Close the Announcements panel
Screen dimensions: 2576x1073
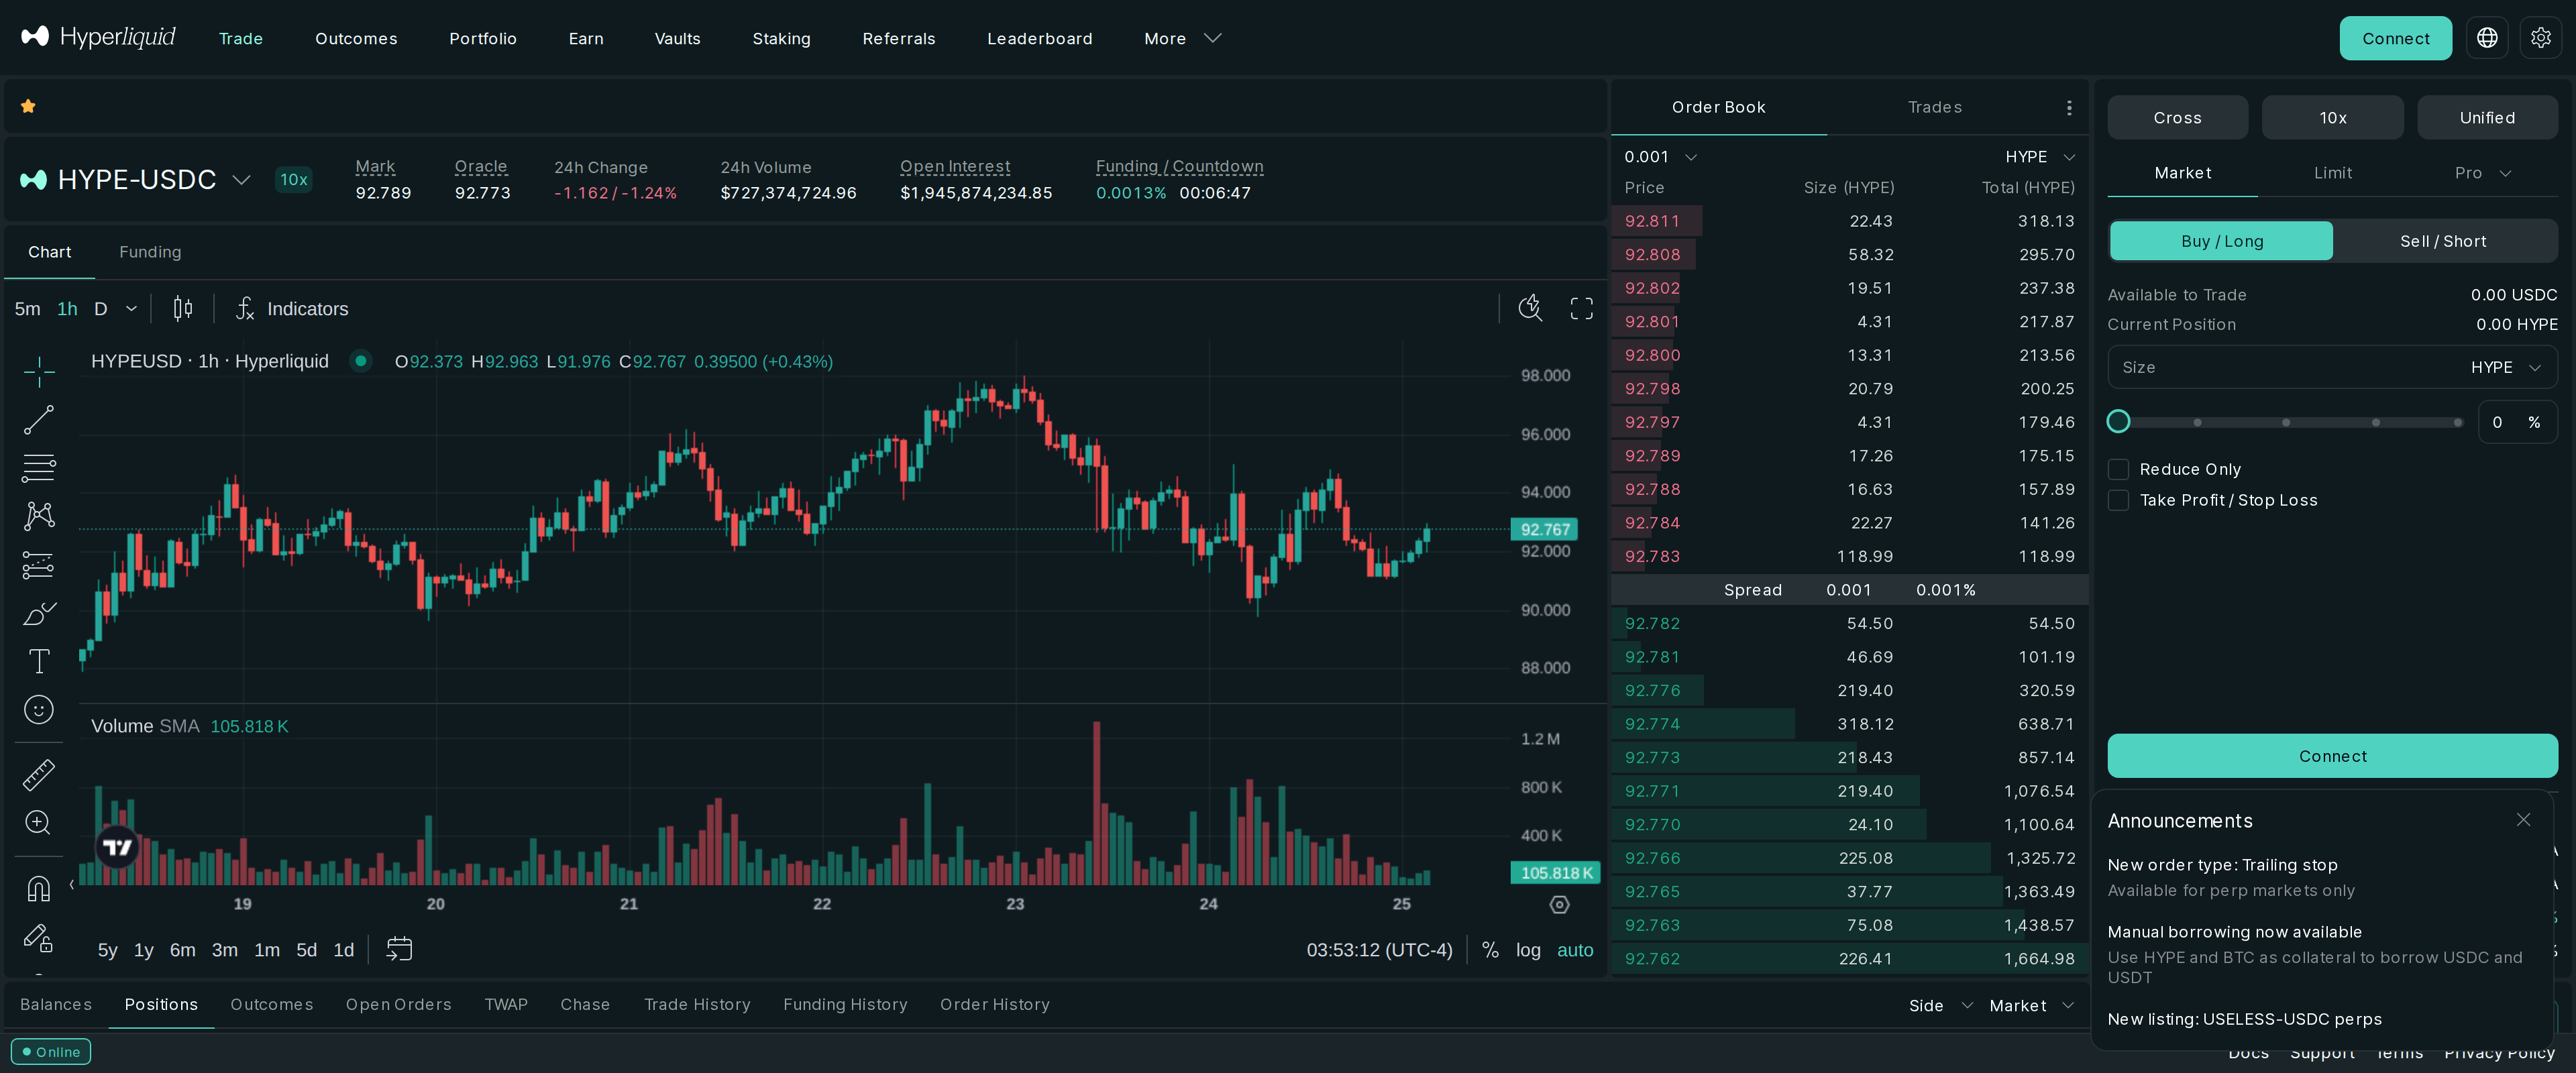pos(2523,820)
